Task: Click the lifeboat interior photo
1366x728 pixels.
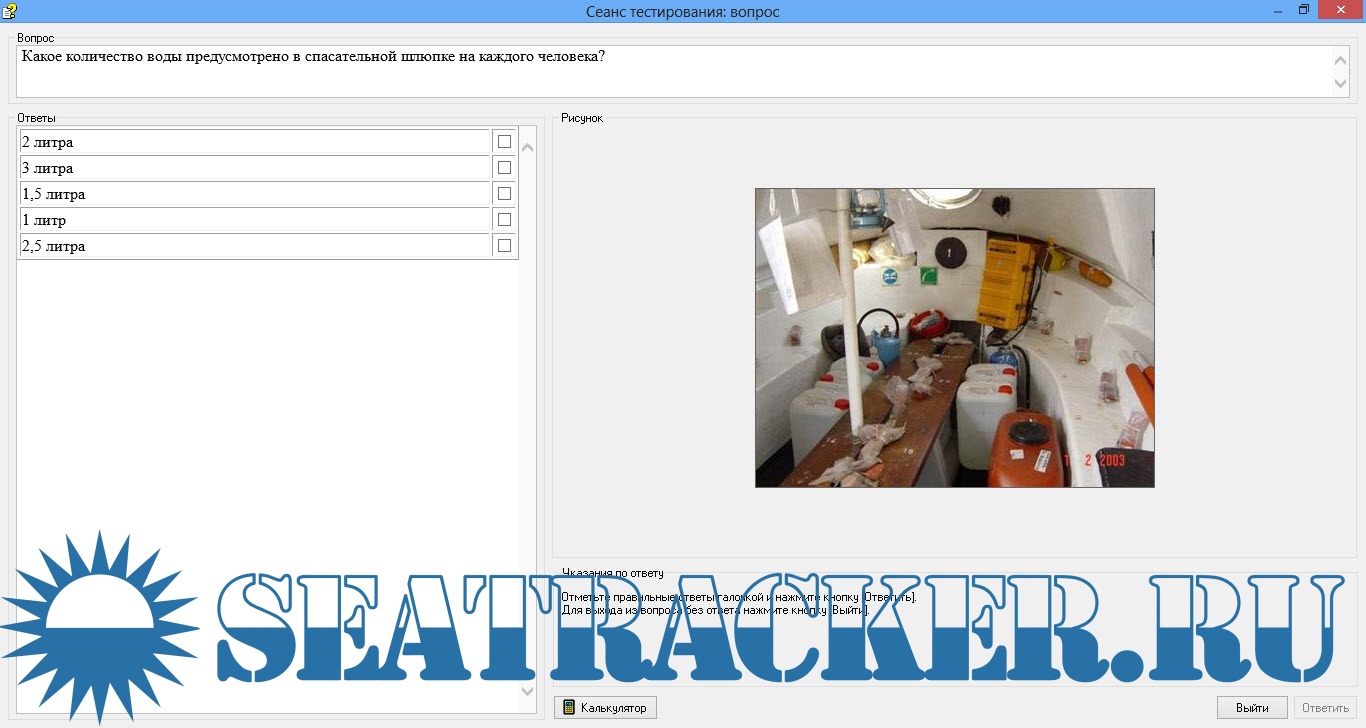Action: click(954, 338)
